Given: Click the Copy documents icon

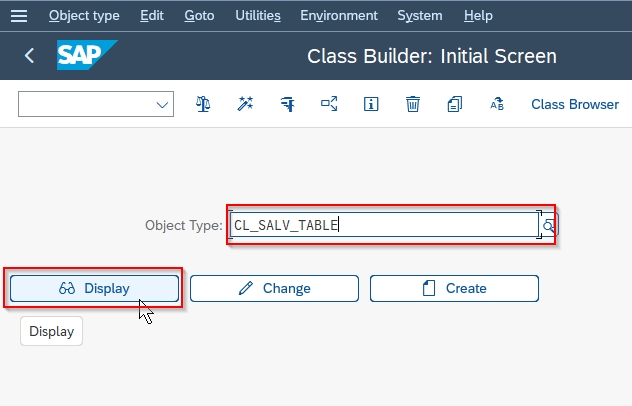Looking at the screenshot, I should [455, 104].
